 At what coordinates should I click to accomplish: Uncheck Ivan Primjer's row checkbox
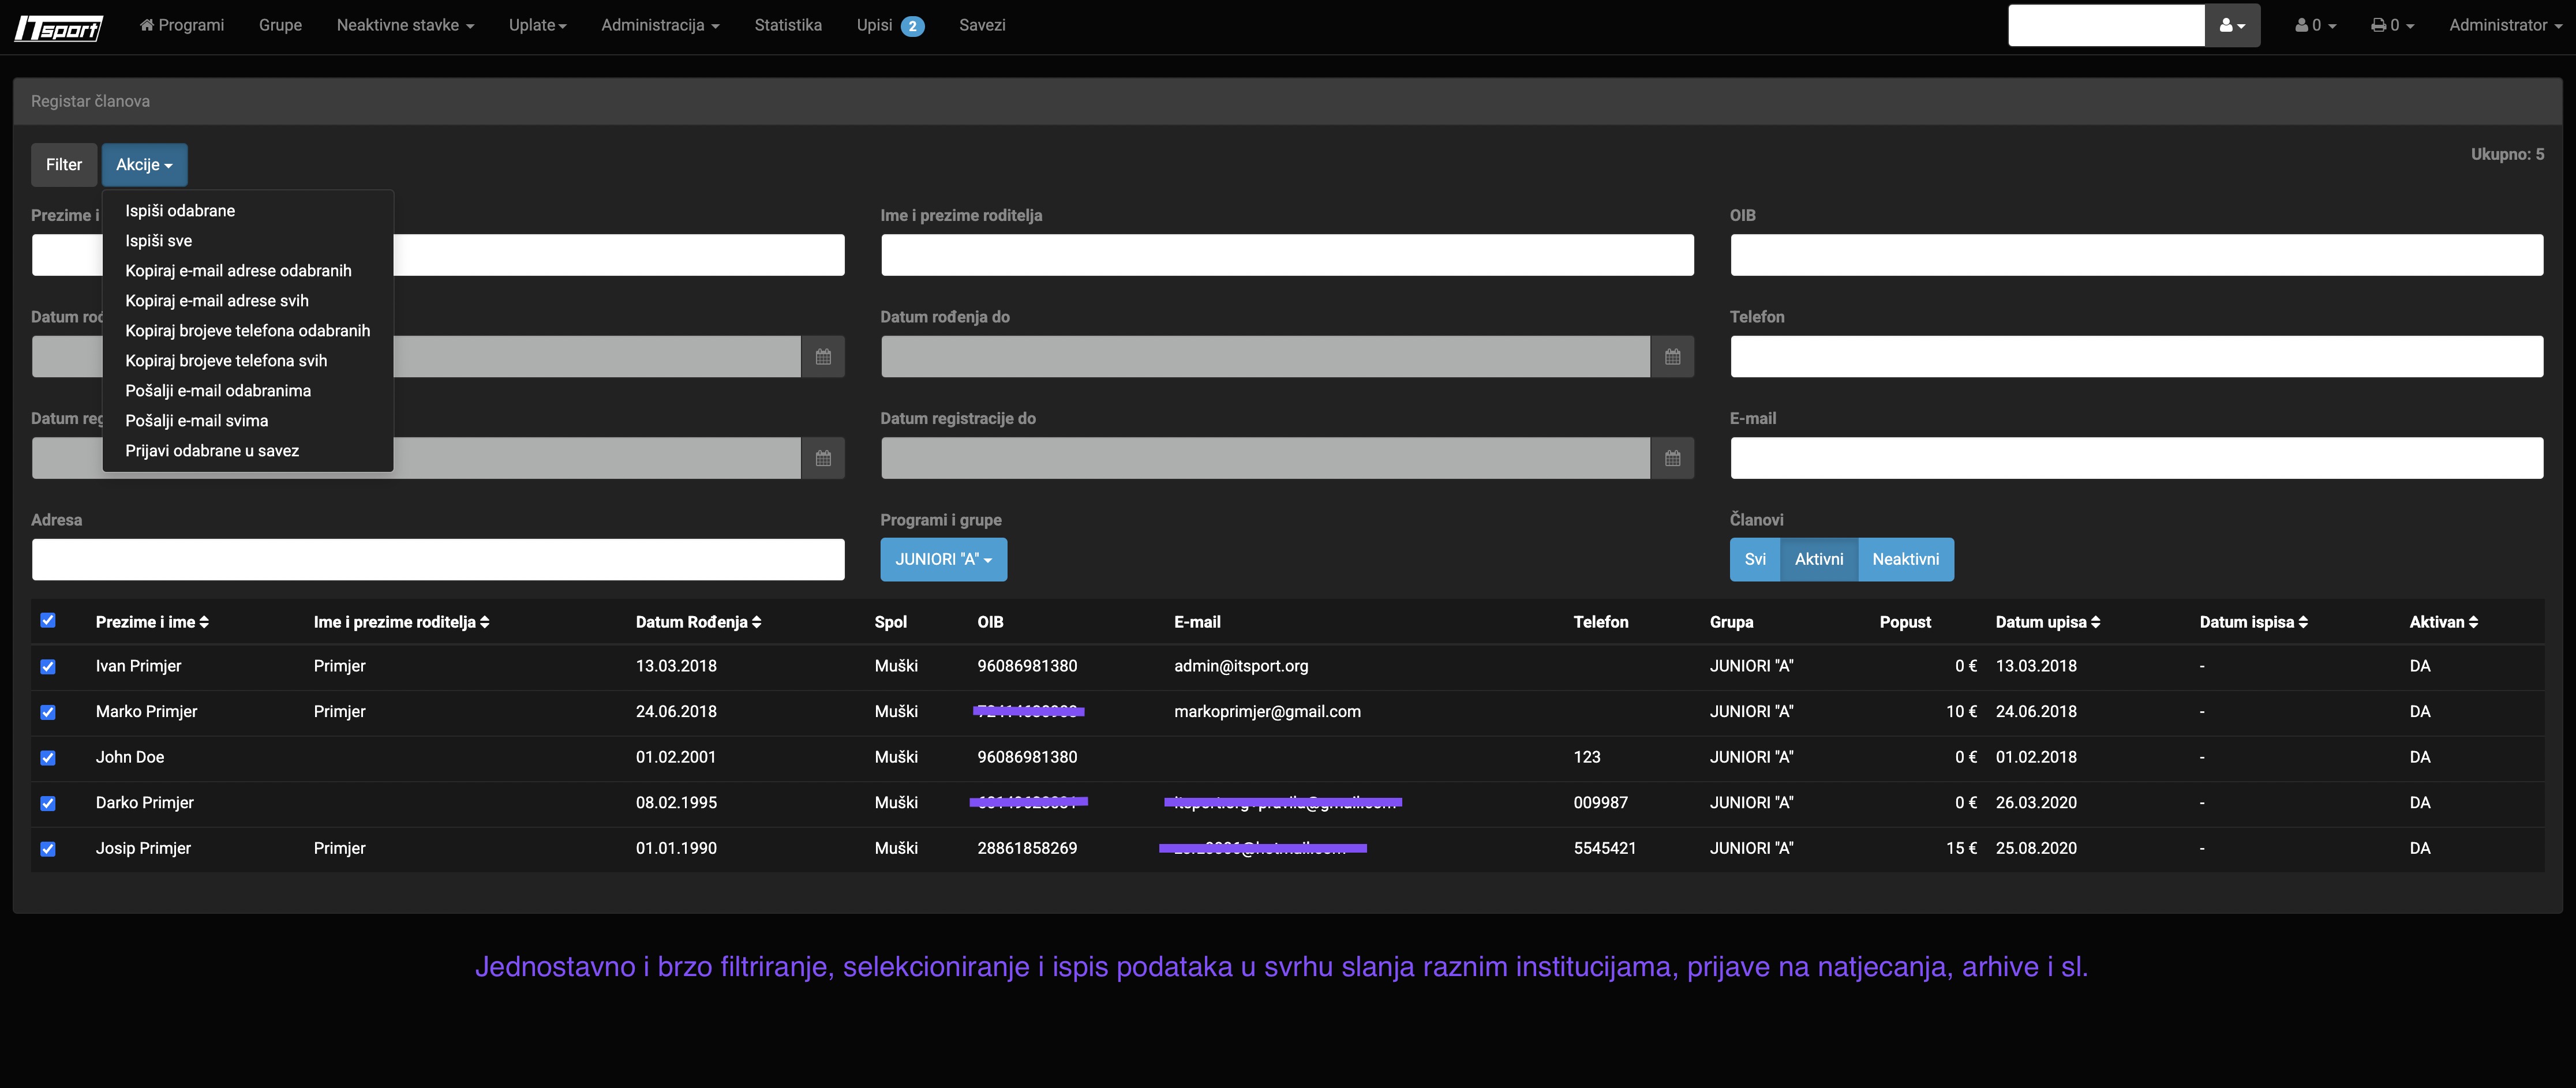(48, 667)
